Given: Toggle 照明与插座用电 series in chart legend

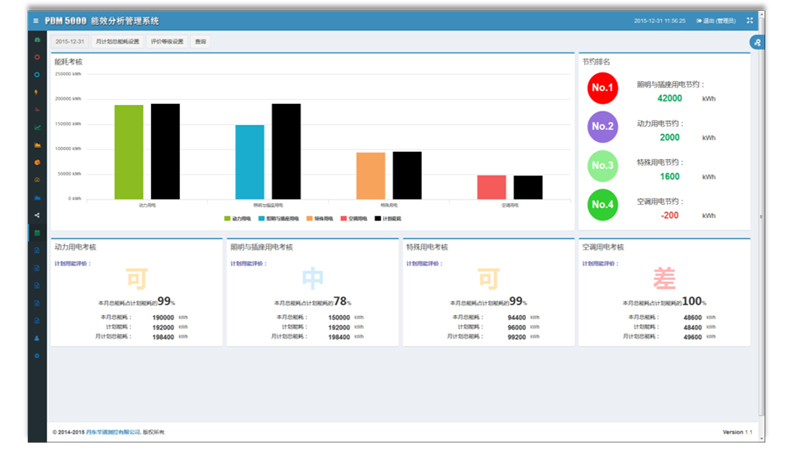Looking at the screenshot, I should (277, 217).
